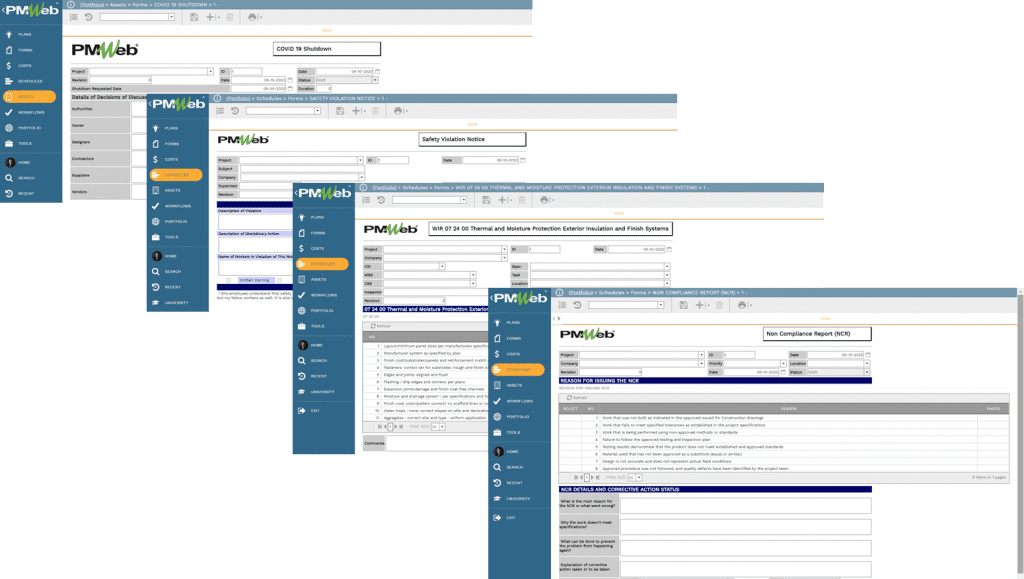Image resolution: width=1024 pixels, height=579 pixels.
Task: Click the Comments box in the WIR window
Action: click(438, 443)
